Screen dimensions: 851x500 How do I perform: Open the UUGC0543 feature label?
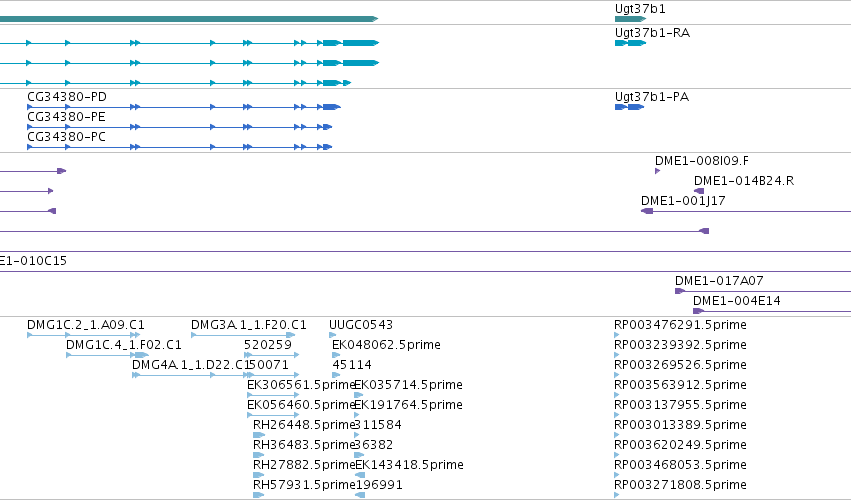click(361, 325)
